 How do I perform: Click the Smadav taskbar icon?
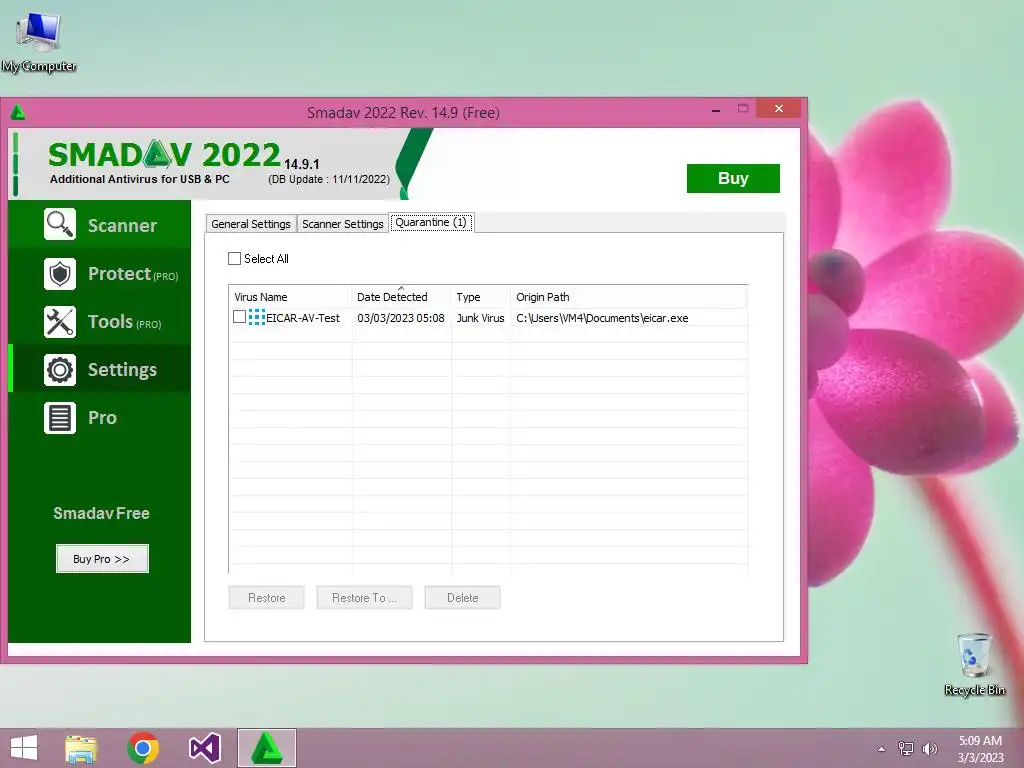click(266, 748)
